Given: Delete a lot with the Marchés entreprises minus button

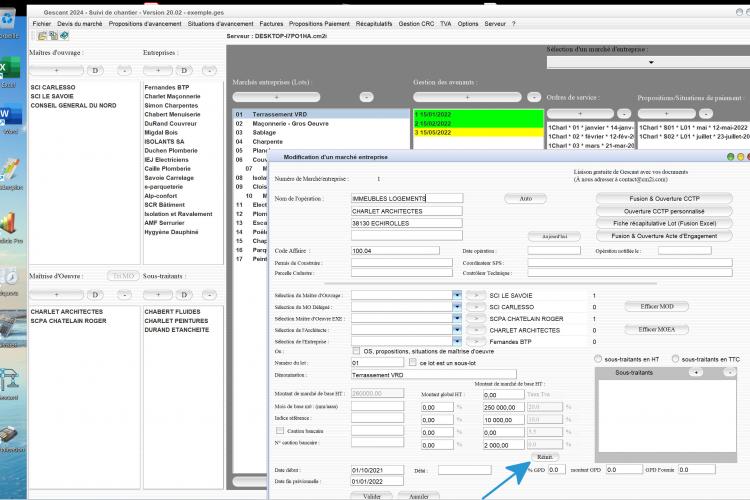Looking at the screenshot, I should click(x=366, y=97).
